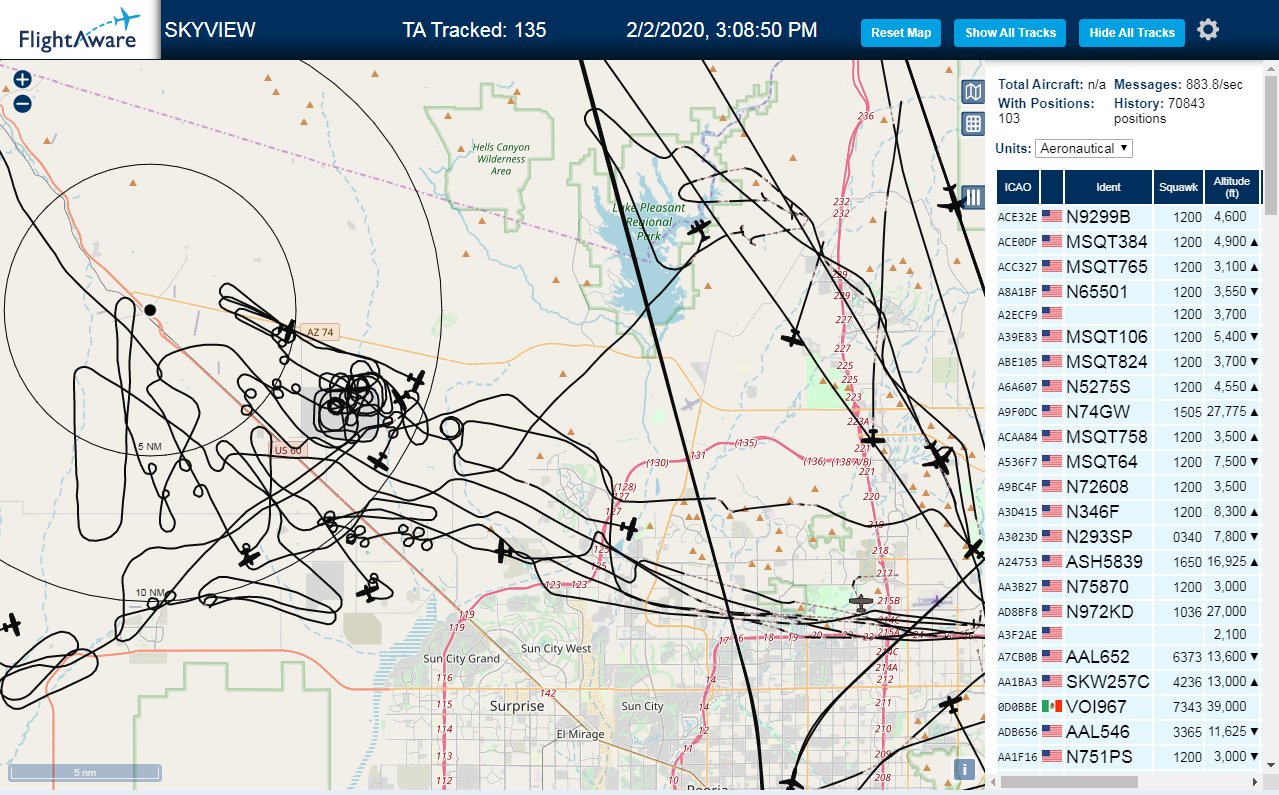Click the Hells Canyon Wilderness Area label
This screenshot has width=1279, height=795.
[x=501, y=159]
